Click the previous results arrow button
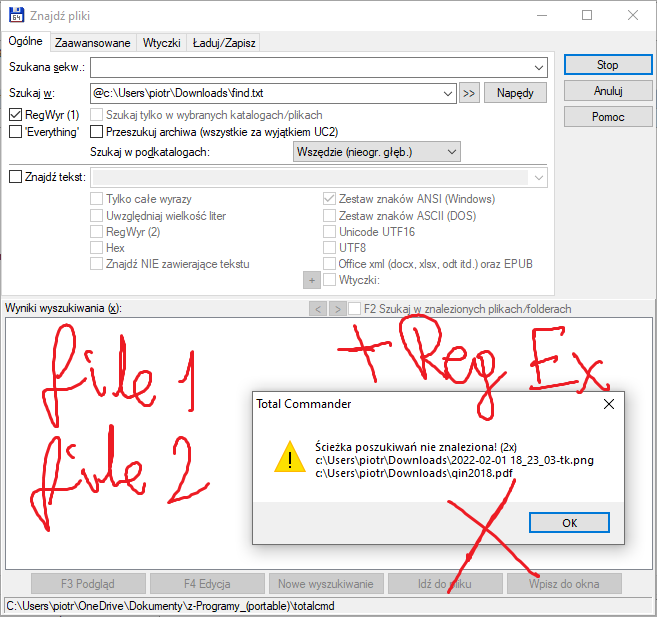657x617 pixels. 318,309
